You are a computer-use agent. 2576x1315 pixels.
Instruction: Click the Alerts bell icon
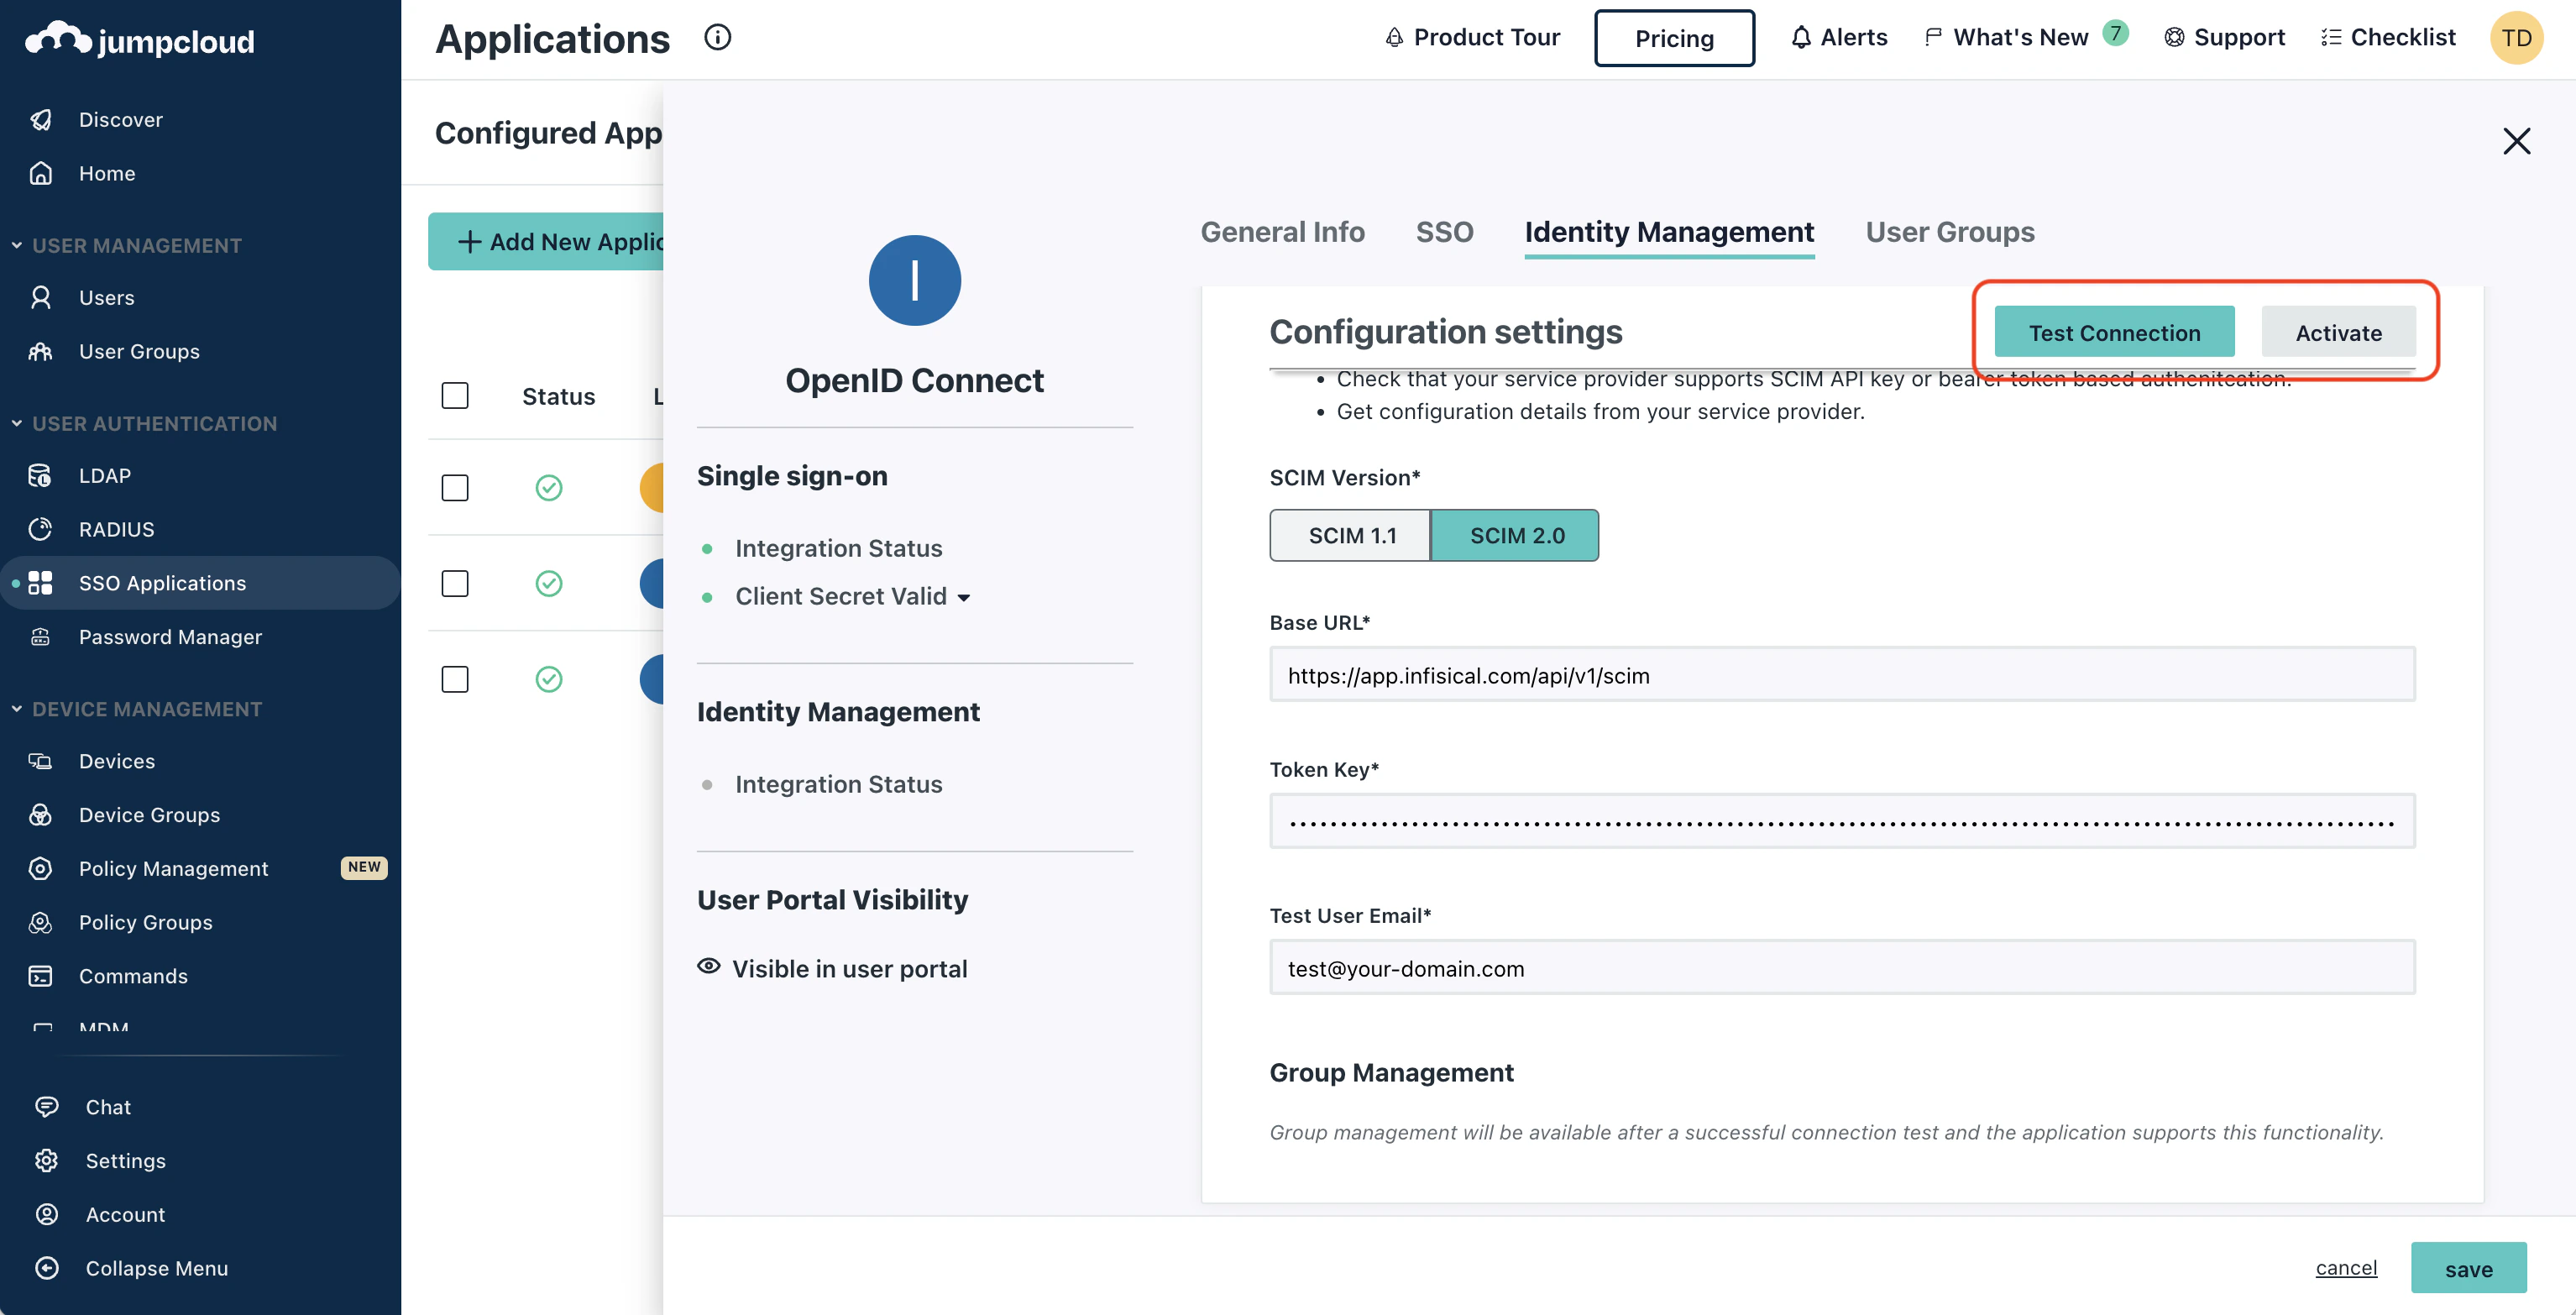coord(1801,38)
